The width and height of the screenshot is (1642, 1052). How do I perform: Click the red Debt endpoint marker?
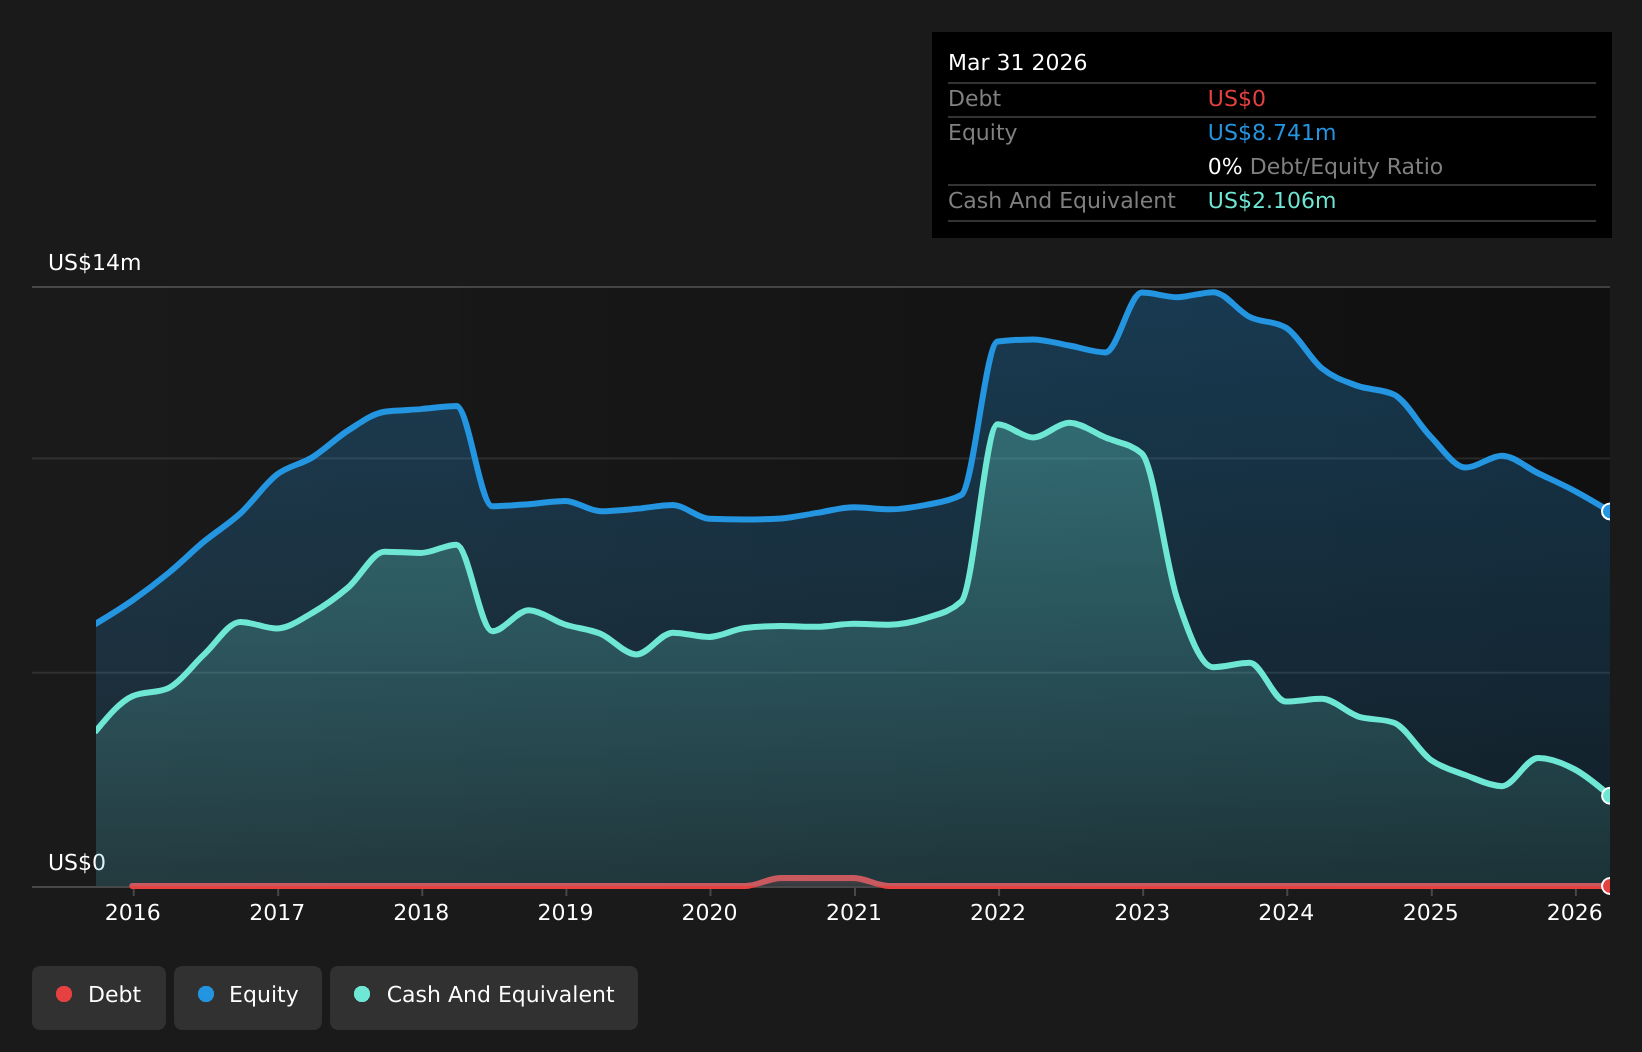pos(1608,886)
